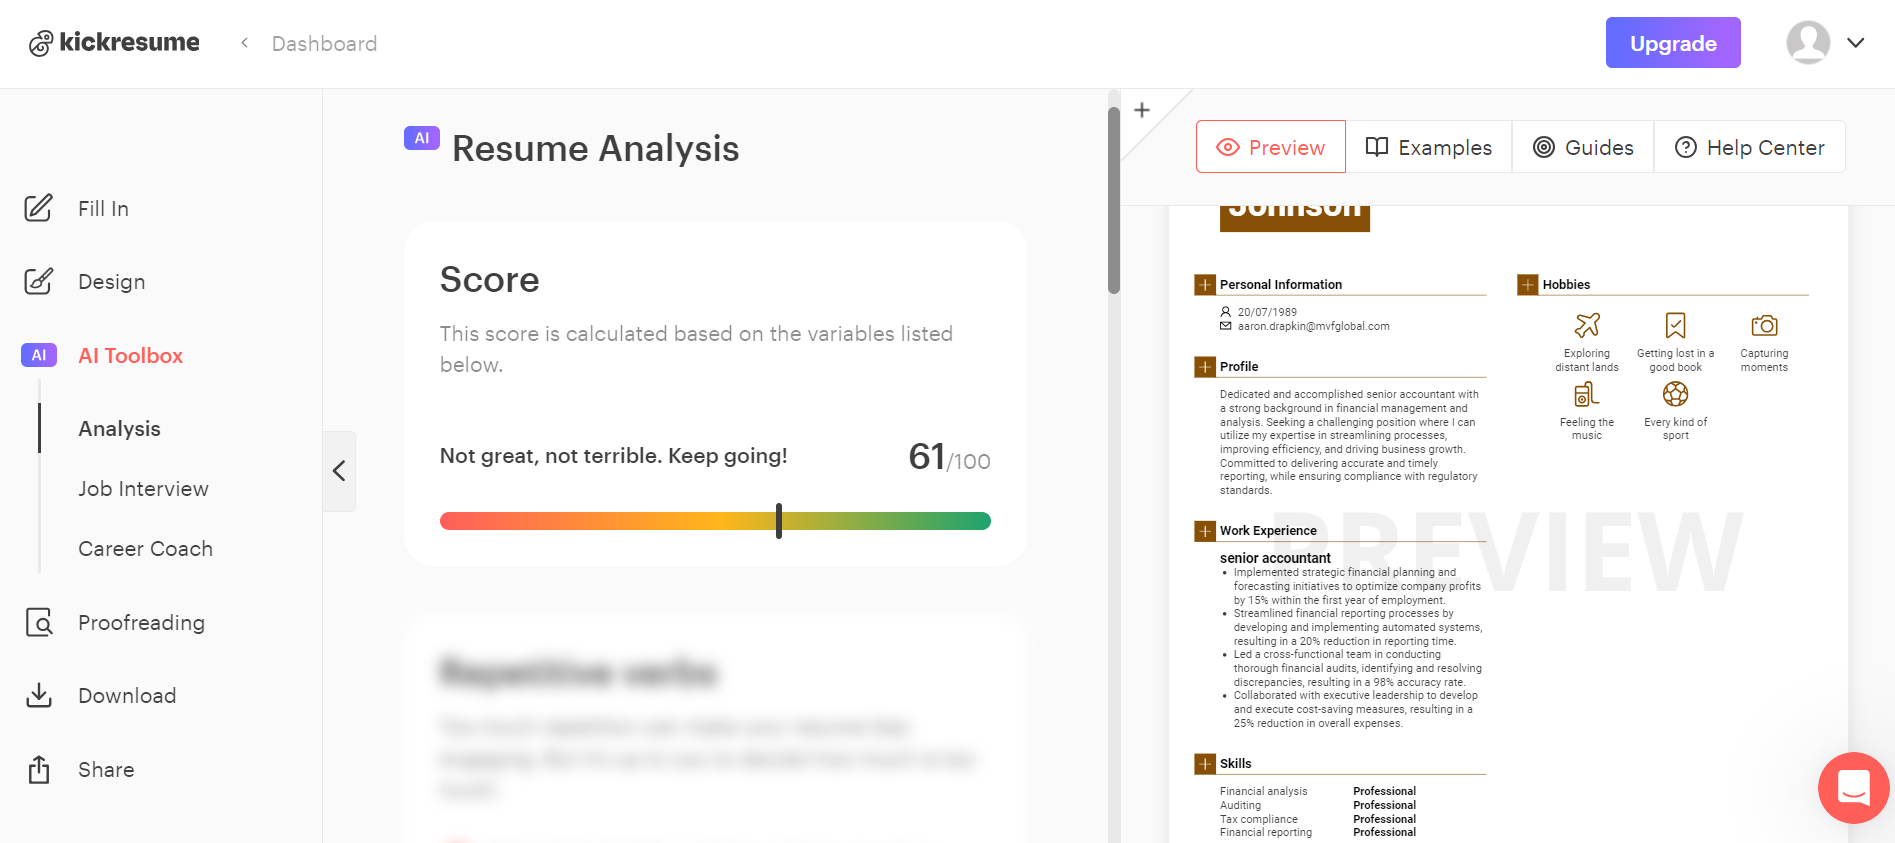Select Job Interview in AI Toolbox
This screenshot has width=1895, height=843.
144,489
